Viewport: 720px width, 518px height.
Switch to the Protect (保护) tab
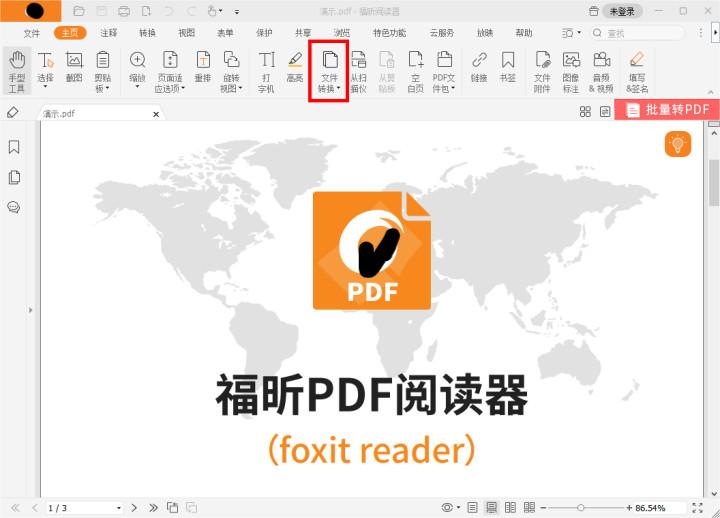[264, 33]
